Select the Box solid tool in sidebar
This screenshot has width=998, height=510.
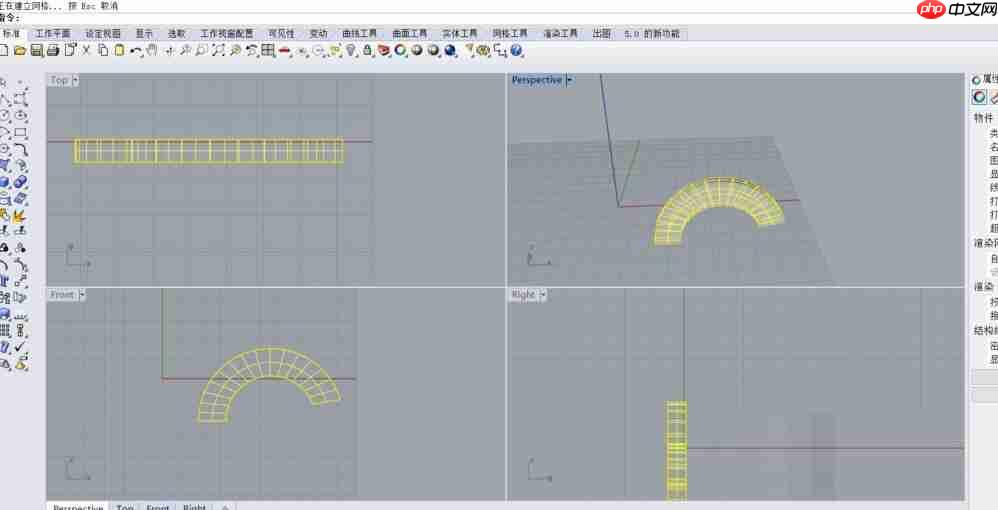tap(4, 183)
